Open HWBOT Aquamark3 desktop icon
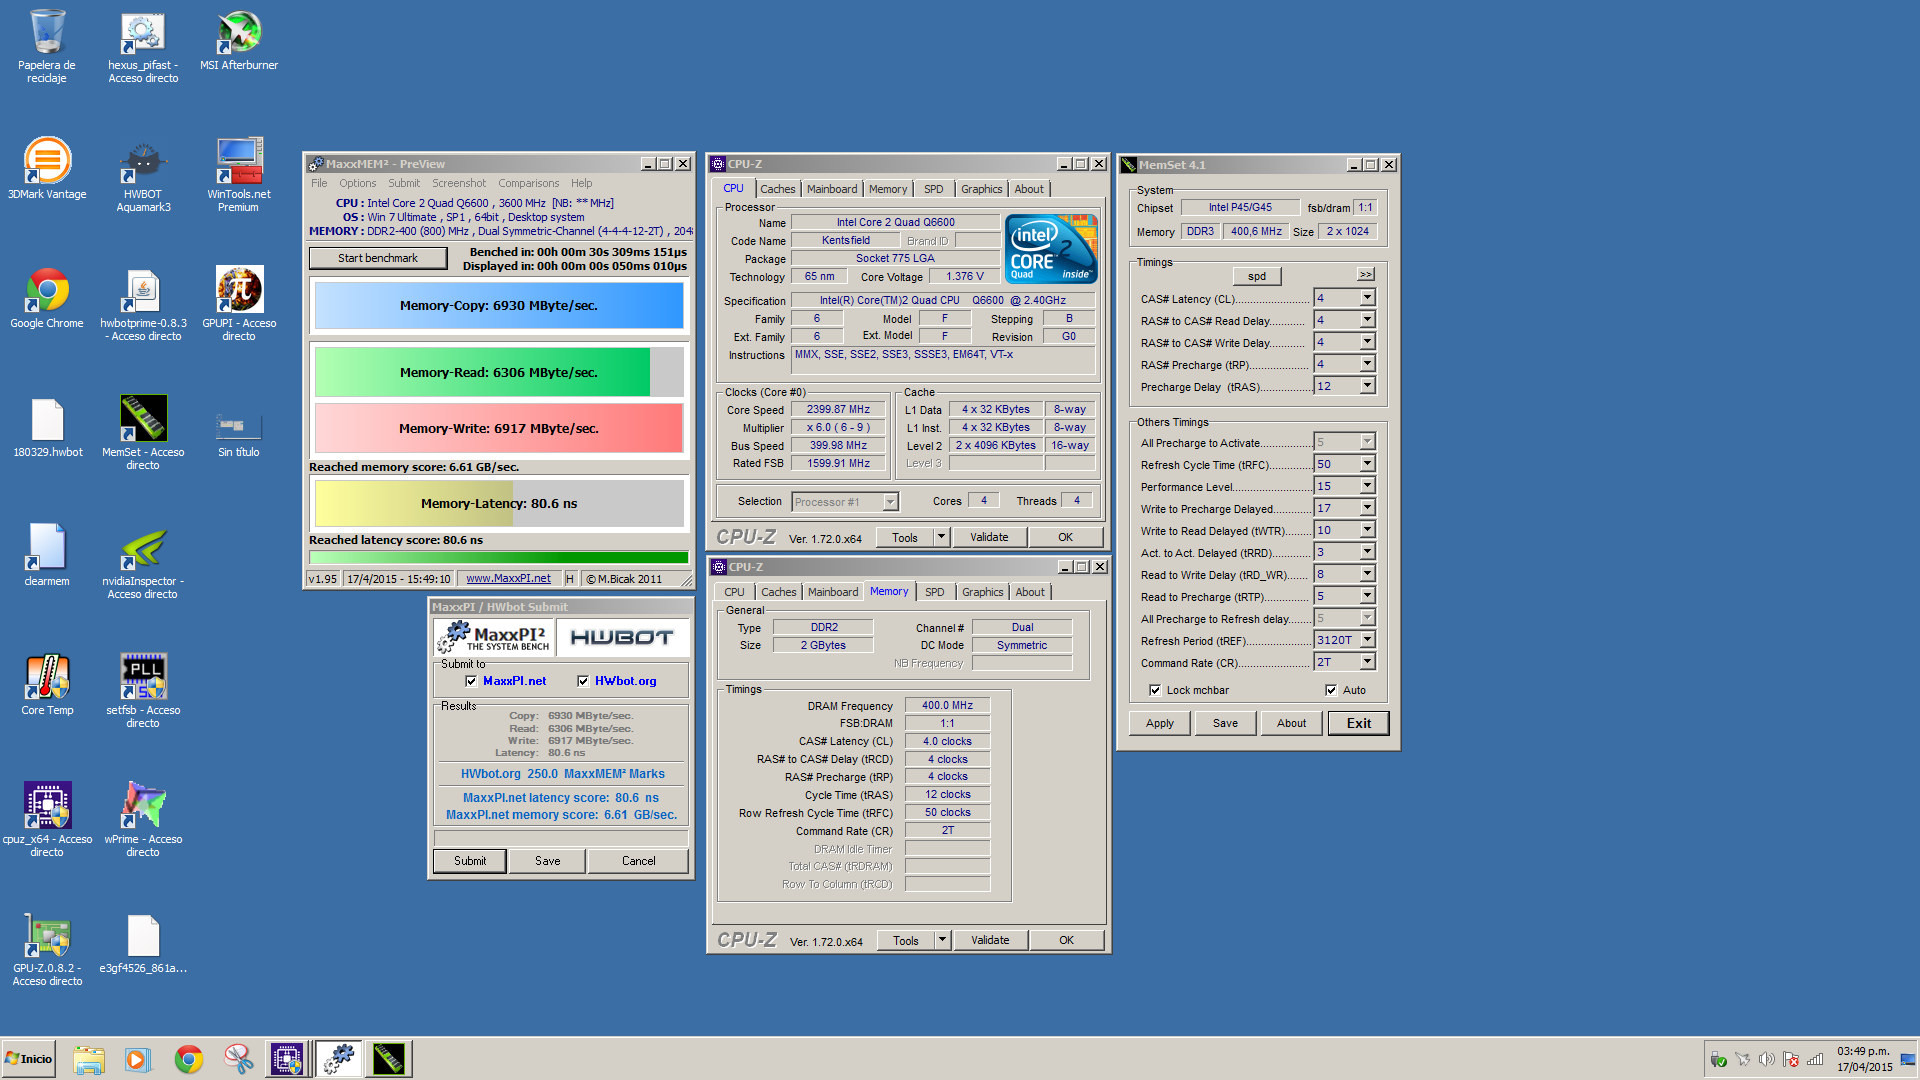This screenshot has width=1920, height=1080. tap(143, 175)
